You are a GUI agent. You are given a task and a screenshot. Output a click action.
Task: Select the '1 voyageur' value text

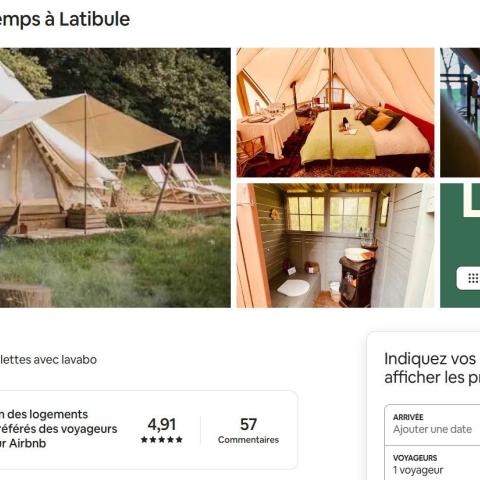(x=418, y=470)
